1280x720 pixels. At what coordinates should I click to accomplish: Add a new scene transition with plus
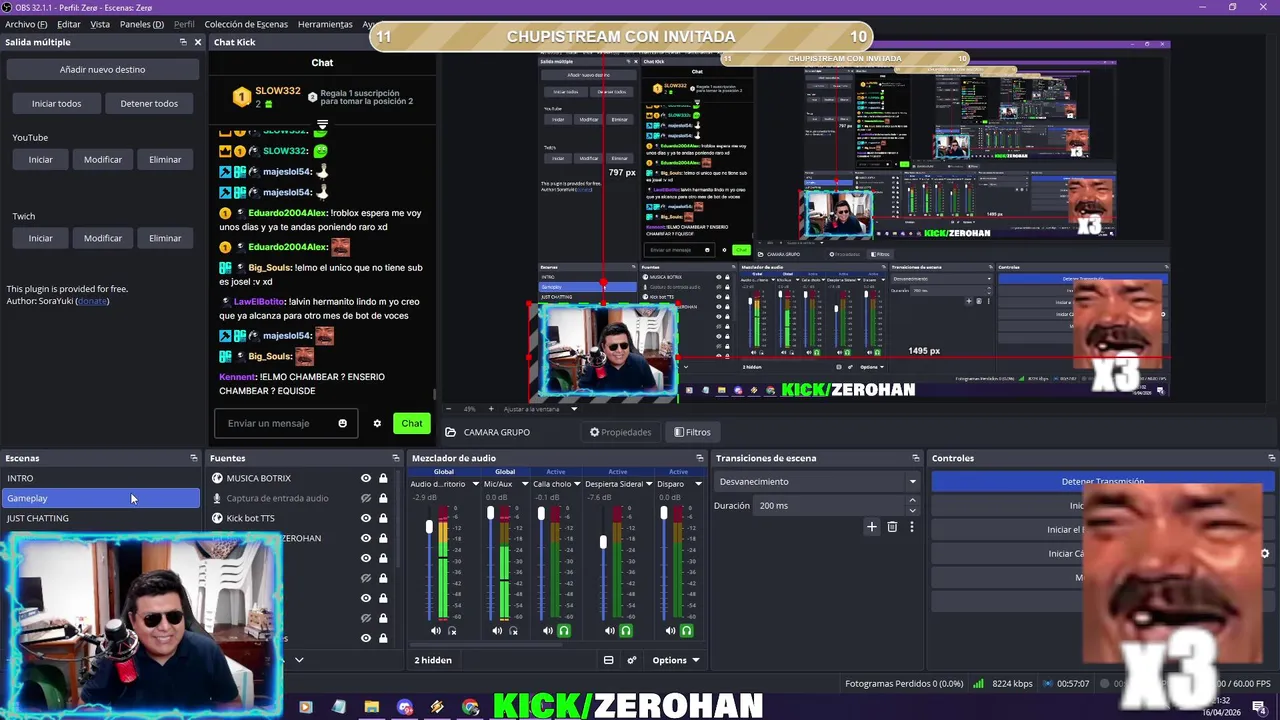872,527
